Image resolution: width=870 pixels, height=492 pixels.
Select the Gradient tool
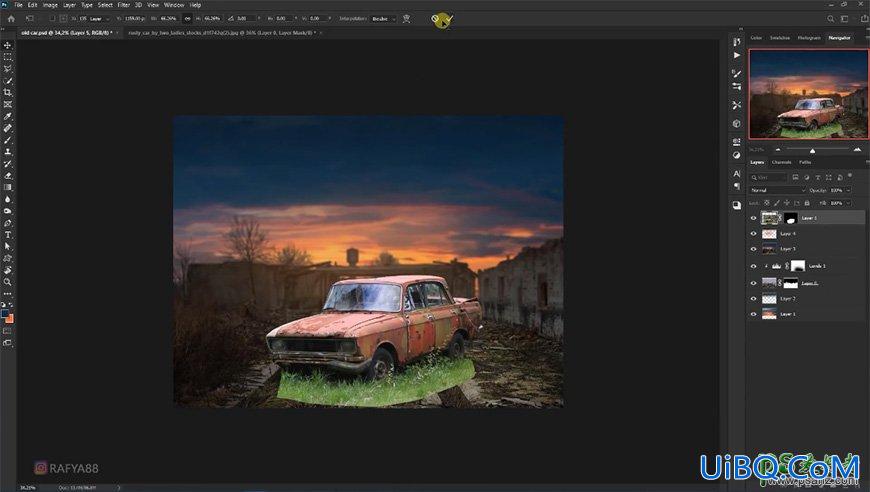8,187
